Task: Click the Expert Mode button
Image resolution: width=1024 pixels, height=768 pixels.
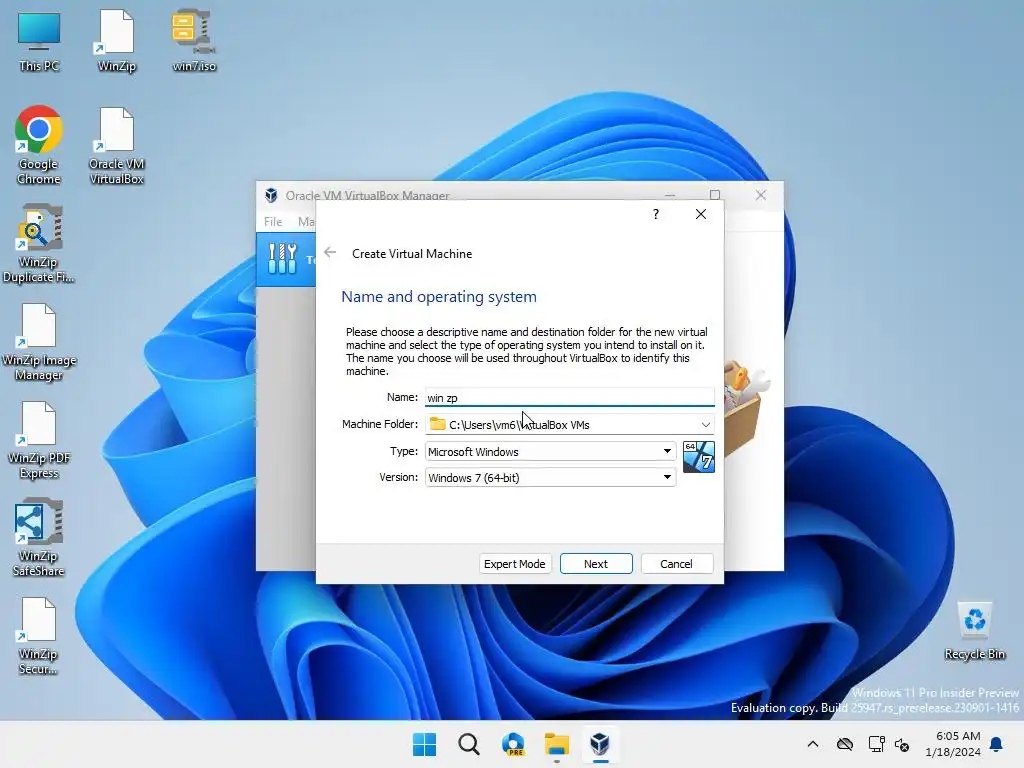Action: coord(515,564)
